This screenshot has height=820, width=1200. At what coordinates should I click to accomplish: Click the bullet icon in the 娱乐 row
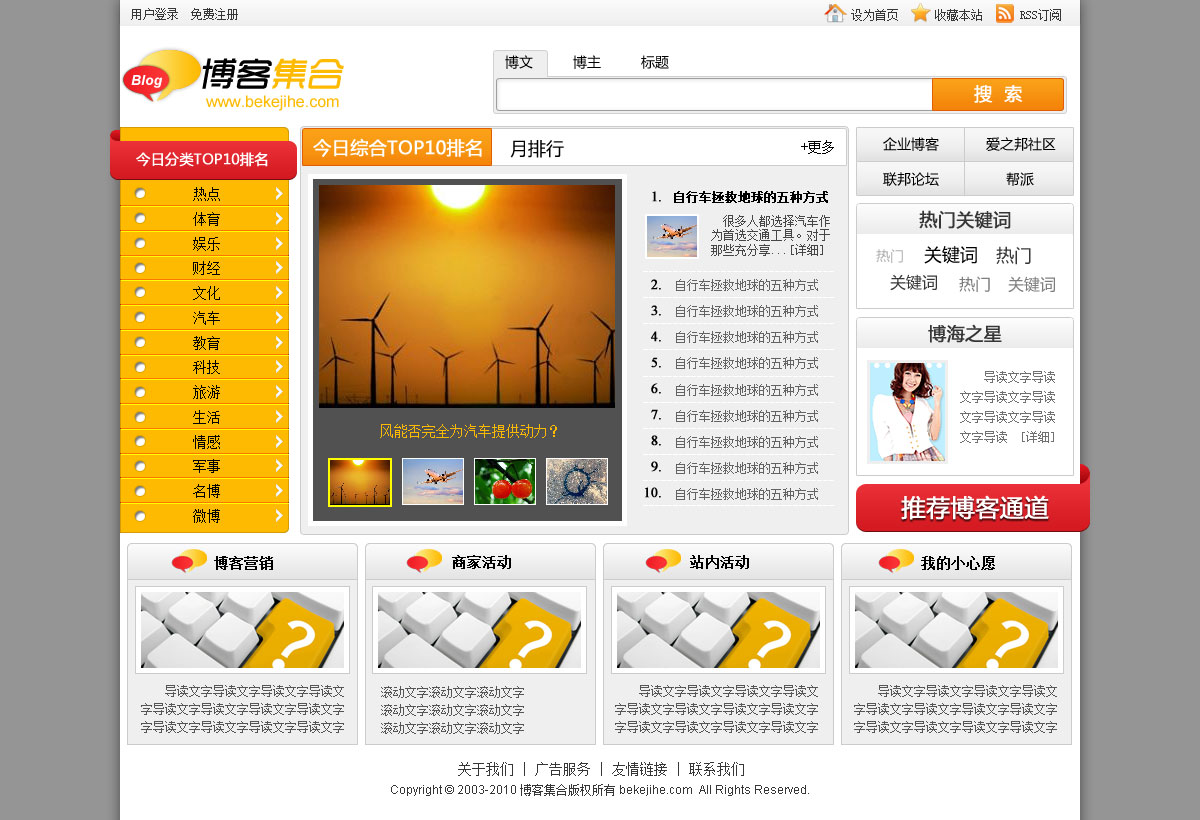click(140, 243)
